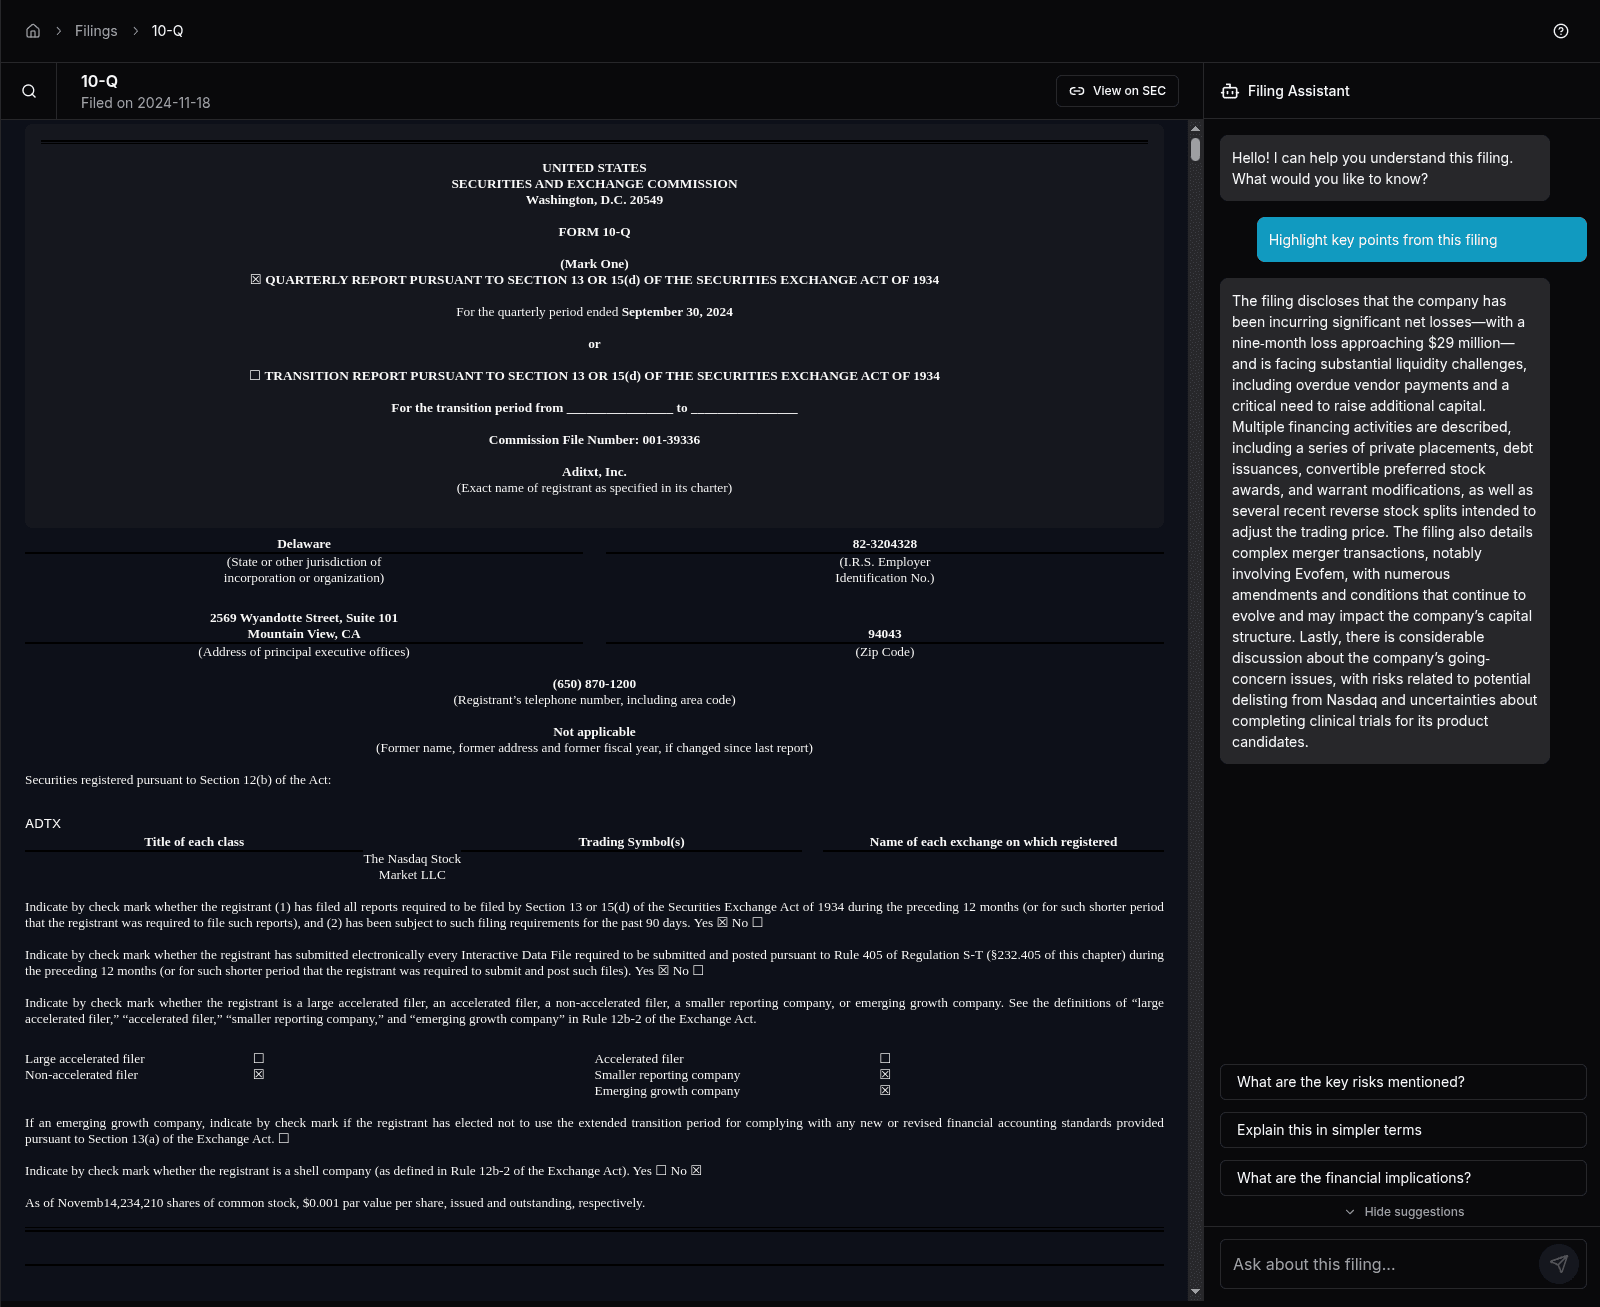Send message with paper plane icon
The height and width of the screenshot is (1307, 1600).
coord(1559,1264)
